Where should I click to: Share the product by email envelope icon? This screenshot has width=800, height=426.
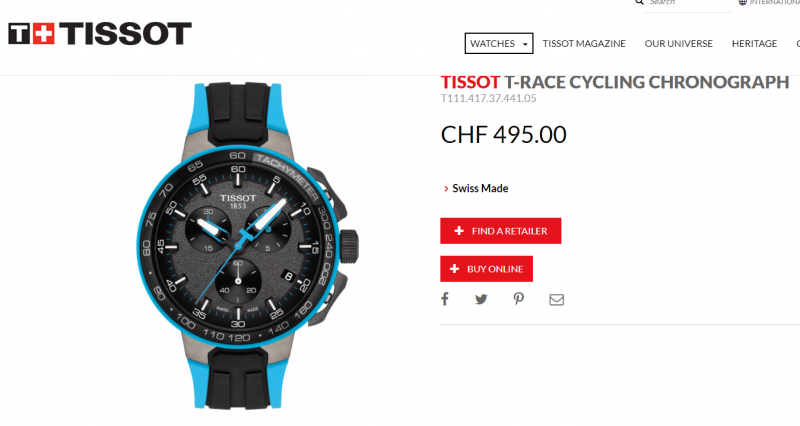(557, 299)
